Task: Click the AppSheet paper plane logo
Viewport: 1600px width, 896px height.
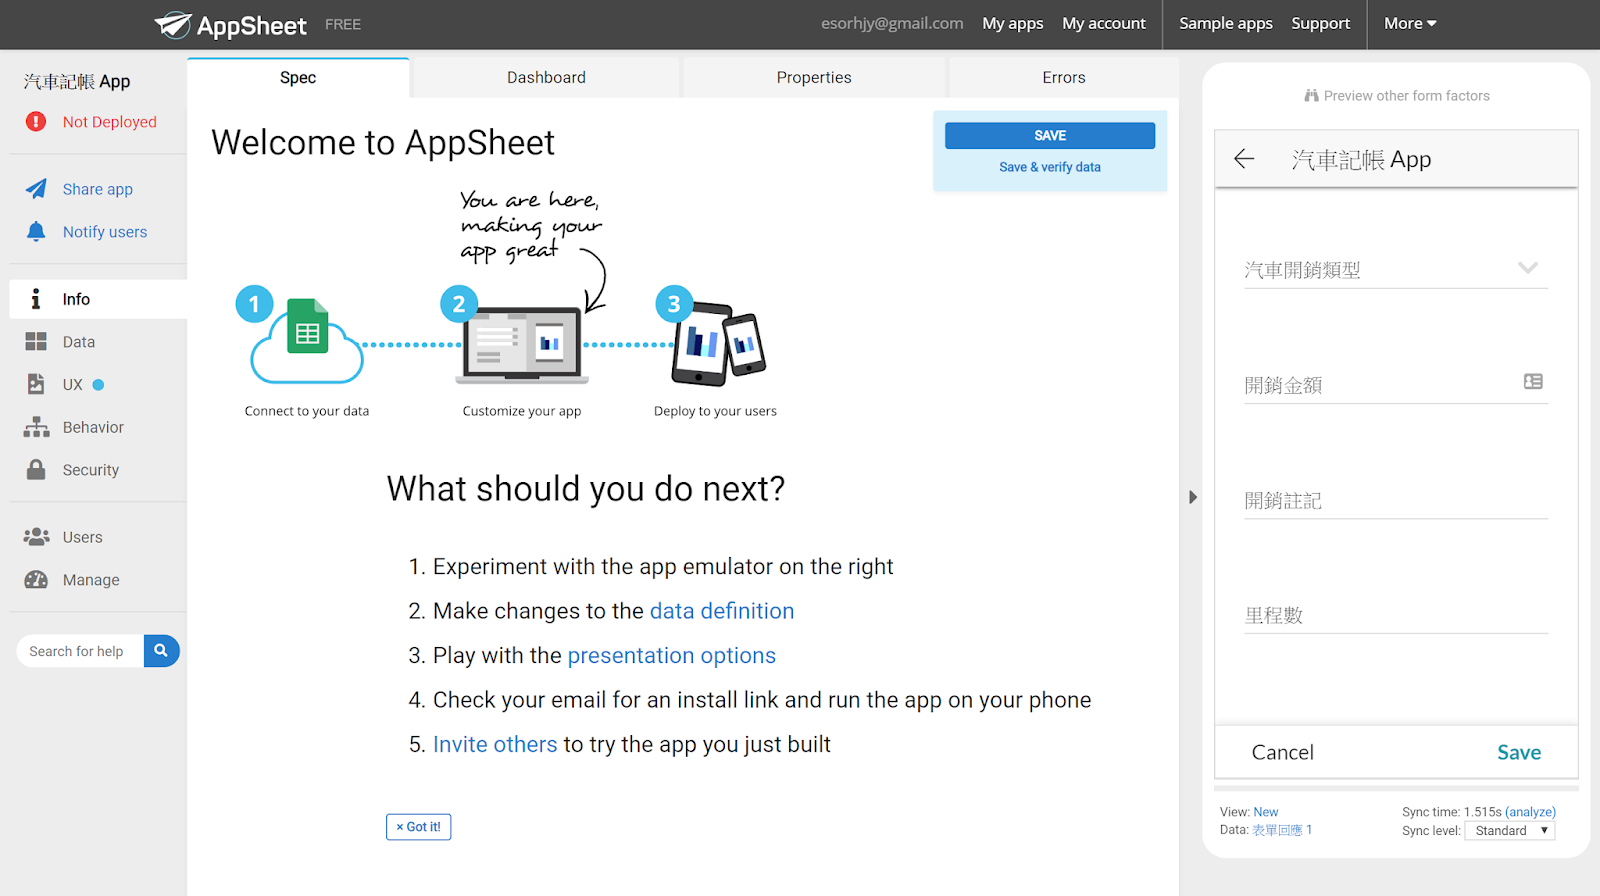Action: pyautogui.click(x=173, y=24)
